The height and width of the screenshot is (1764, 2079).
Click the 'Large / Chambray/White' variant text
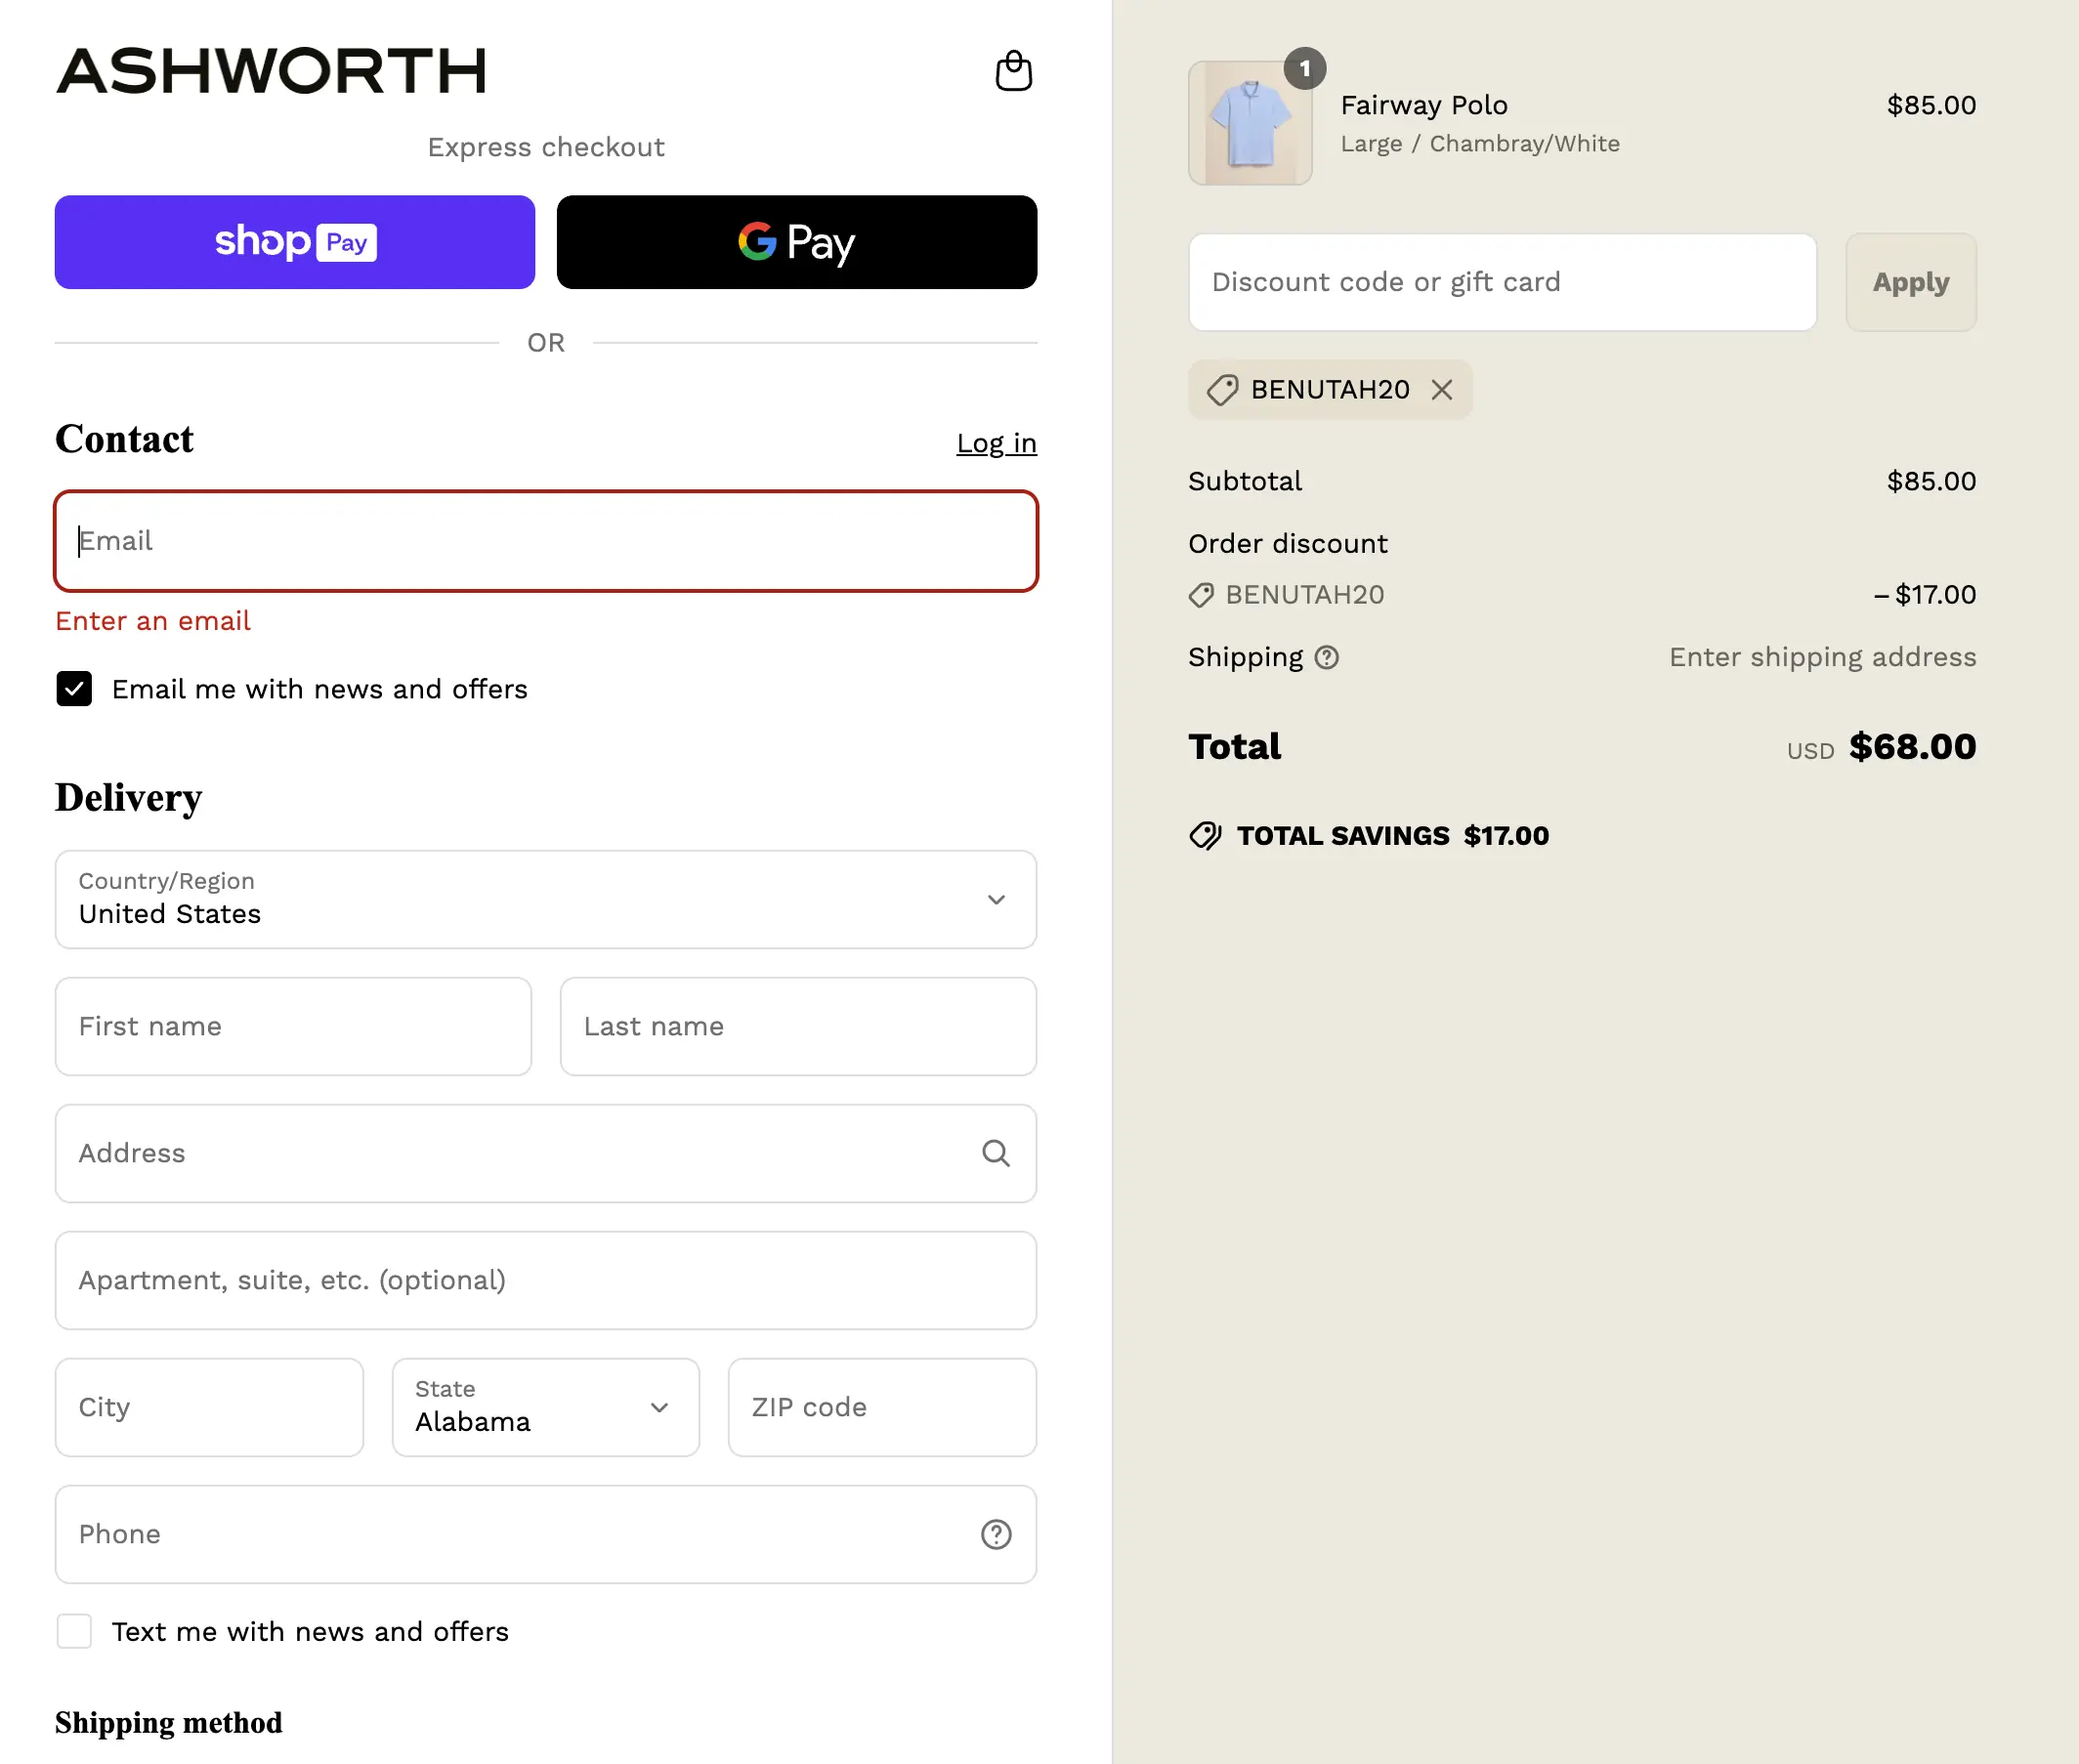click(x=1480, y=144)
